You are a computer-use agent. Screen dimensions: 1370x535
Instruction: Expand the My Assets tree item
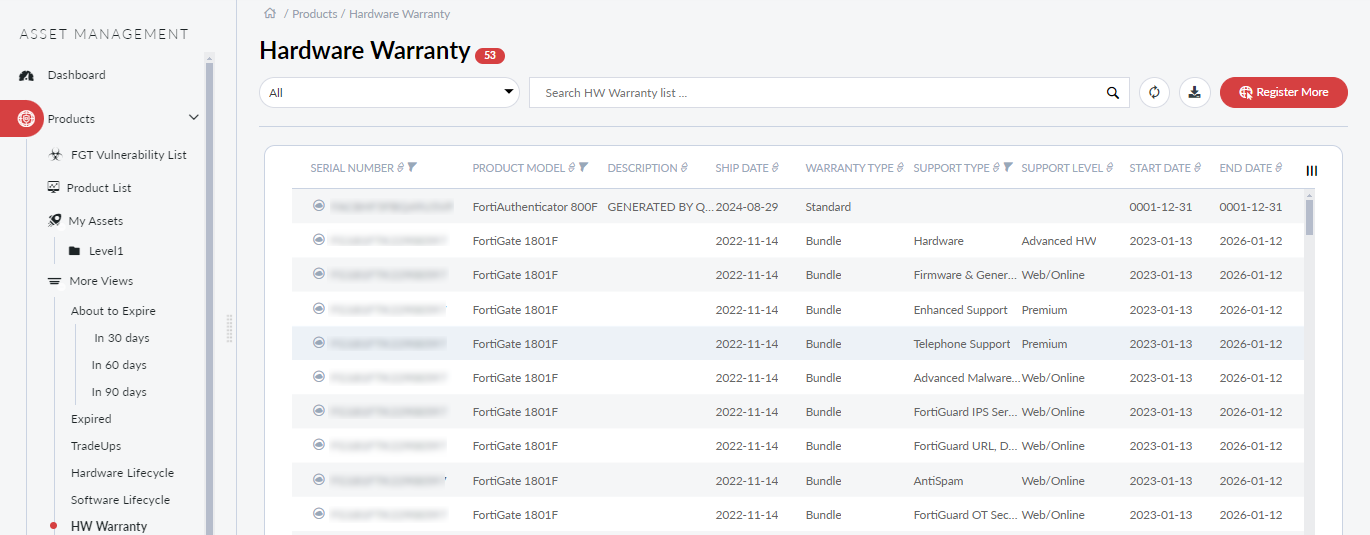coord(96,221)
